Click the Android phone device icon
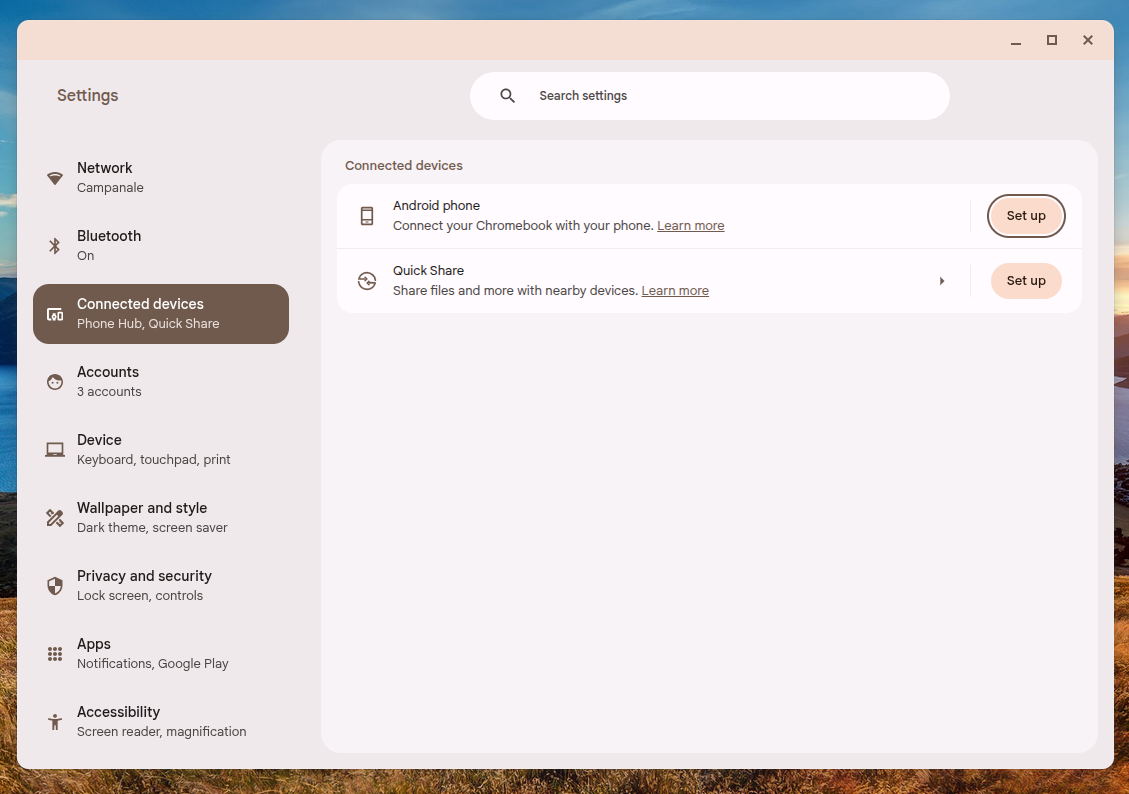 coord(366,216)
